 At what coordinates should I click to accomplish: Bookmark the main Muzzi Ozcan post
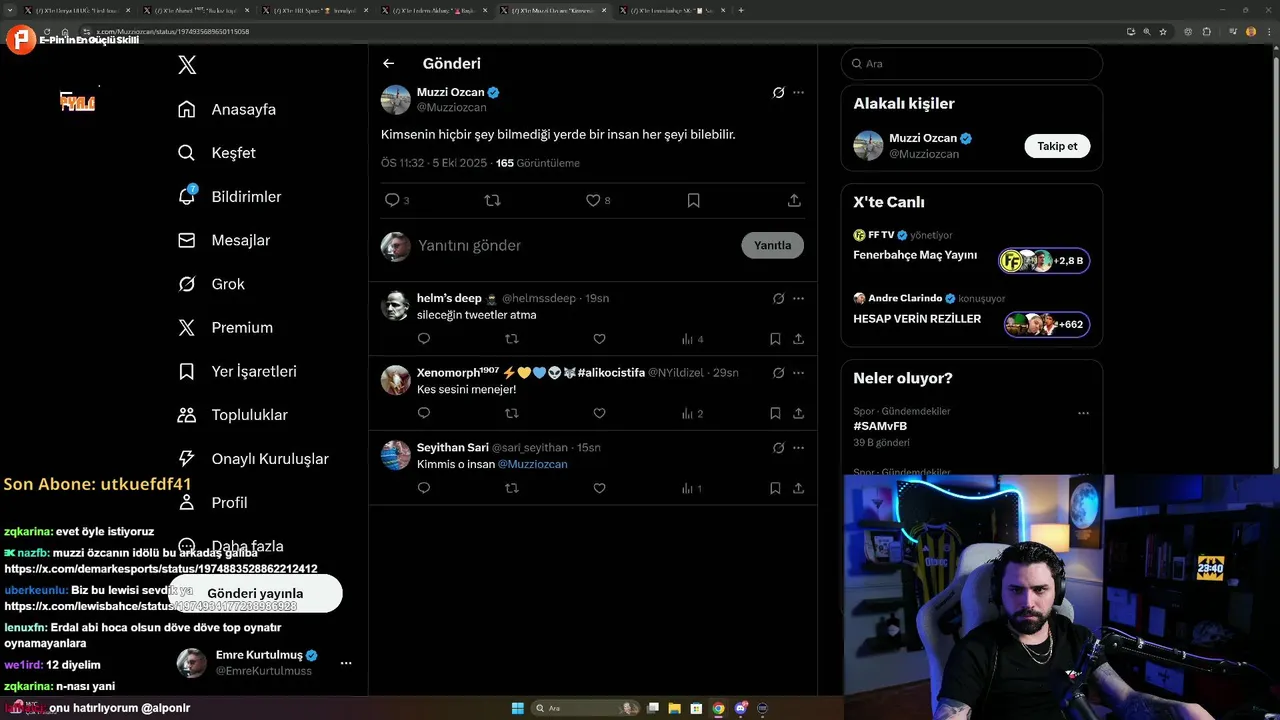click(693, 200)
